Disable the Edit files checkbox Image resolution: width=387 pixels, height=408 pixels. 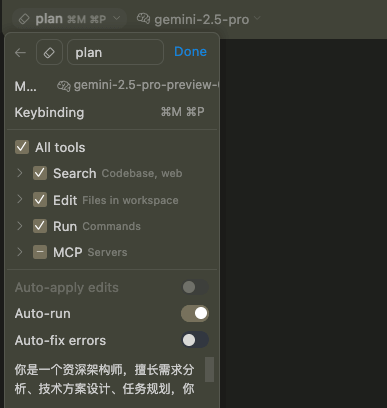40,200
